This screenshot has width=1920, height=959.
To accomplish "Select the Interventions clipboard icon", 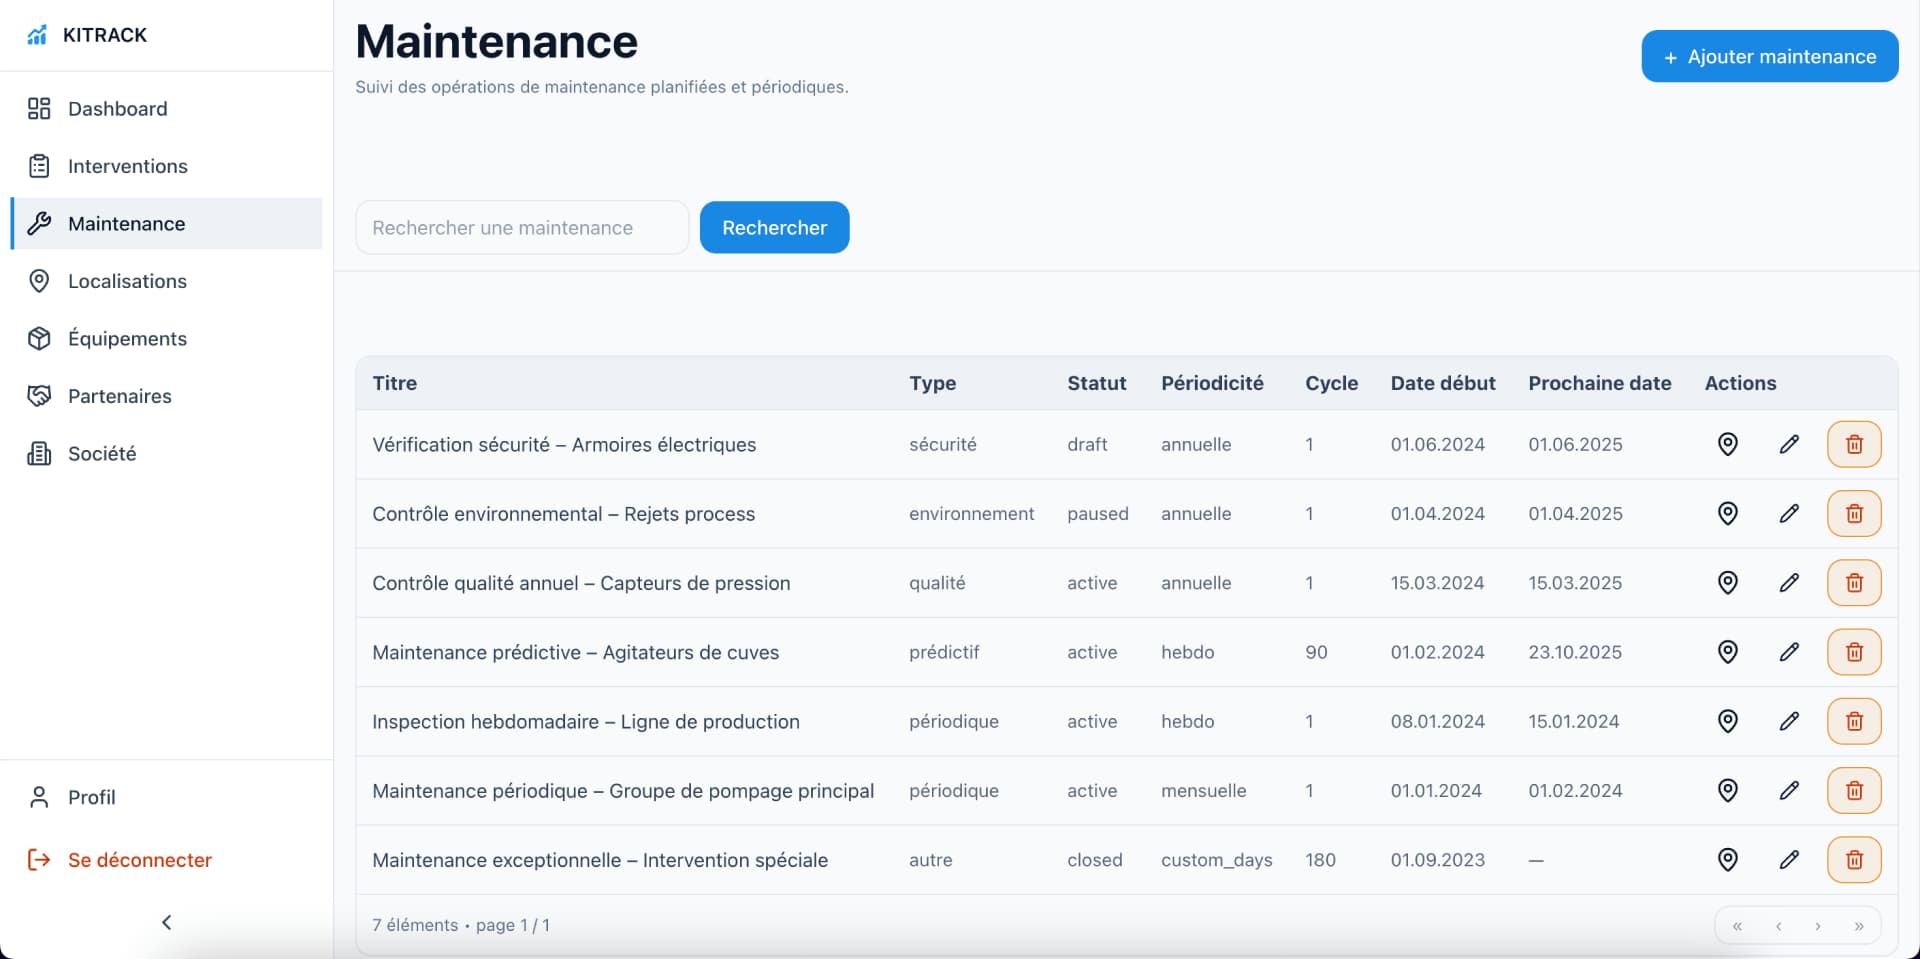I will tap(39, 166).
